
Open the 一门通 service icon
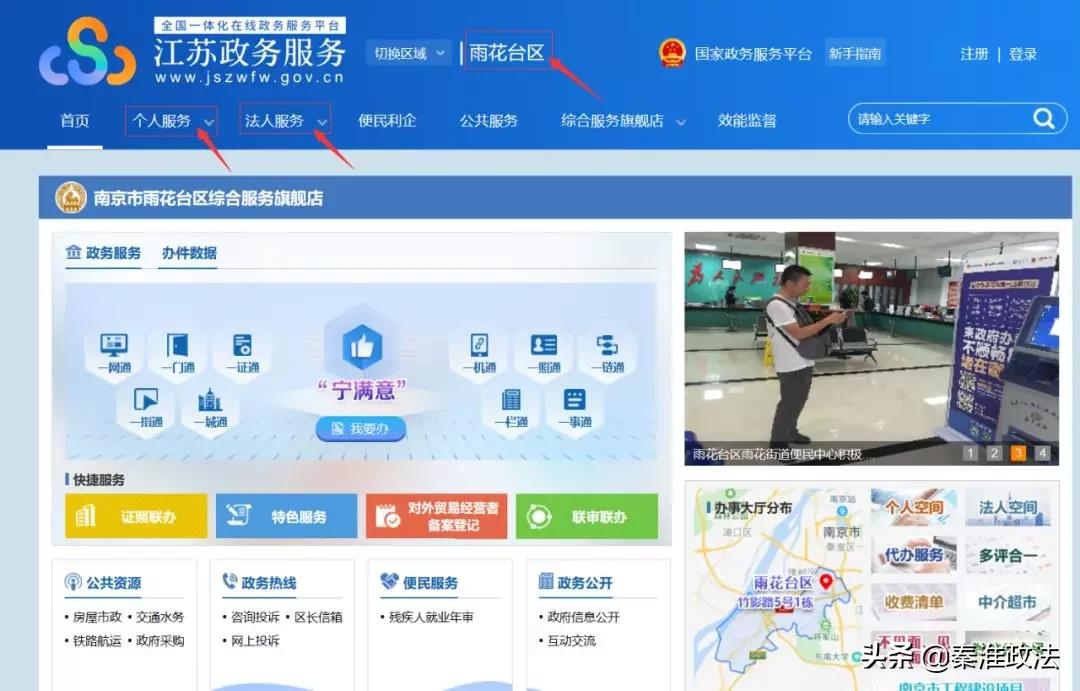click(177, 352)
